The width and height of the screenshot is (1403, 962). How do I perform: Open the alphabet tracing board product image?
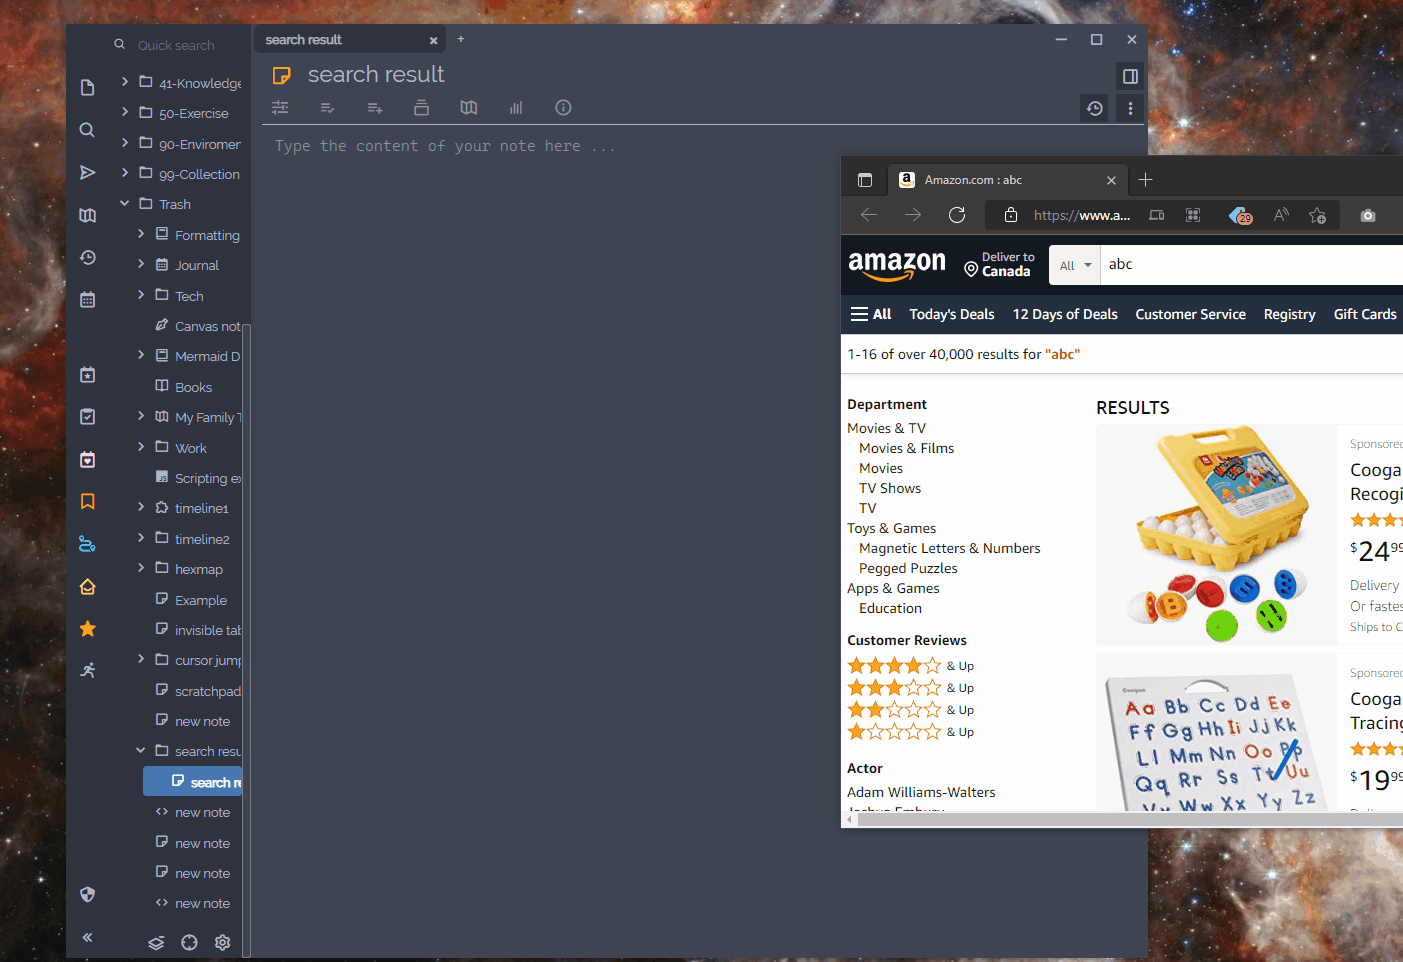[x=1217, y=733]
